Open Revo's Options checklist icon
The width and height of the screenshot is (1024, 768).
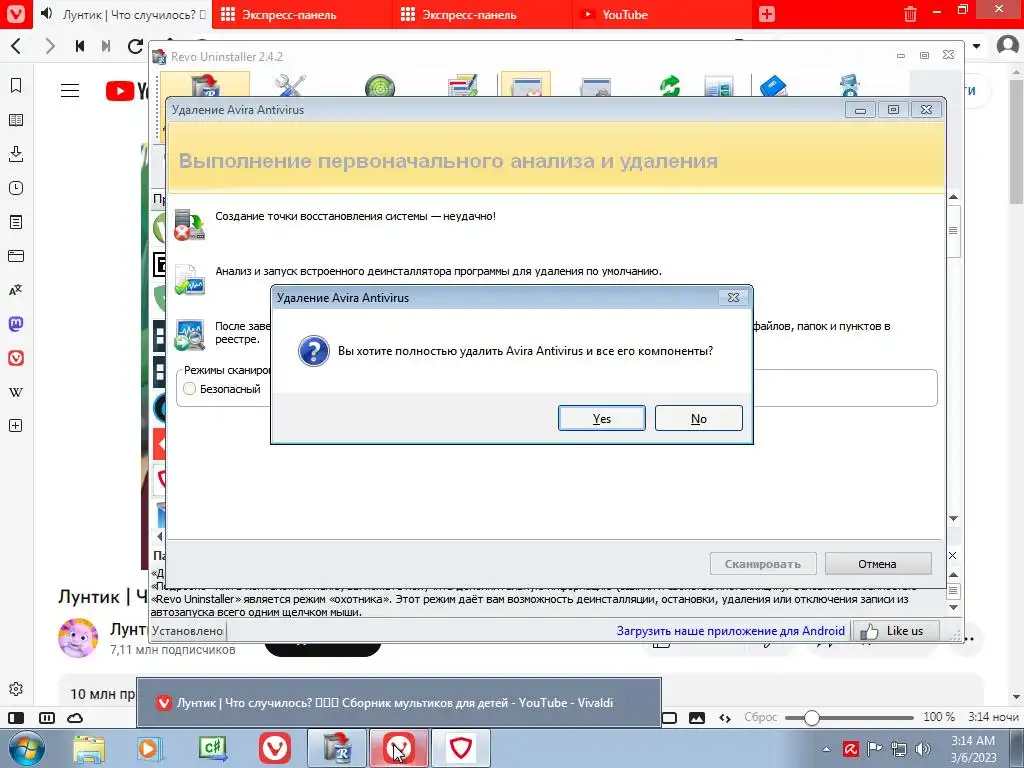click(x=462, y=86)
